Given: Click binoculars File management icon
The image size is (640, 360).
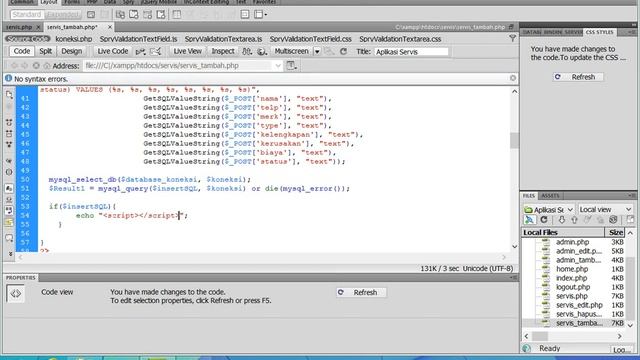Looking at the screenshot, I should click(247, 51).
